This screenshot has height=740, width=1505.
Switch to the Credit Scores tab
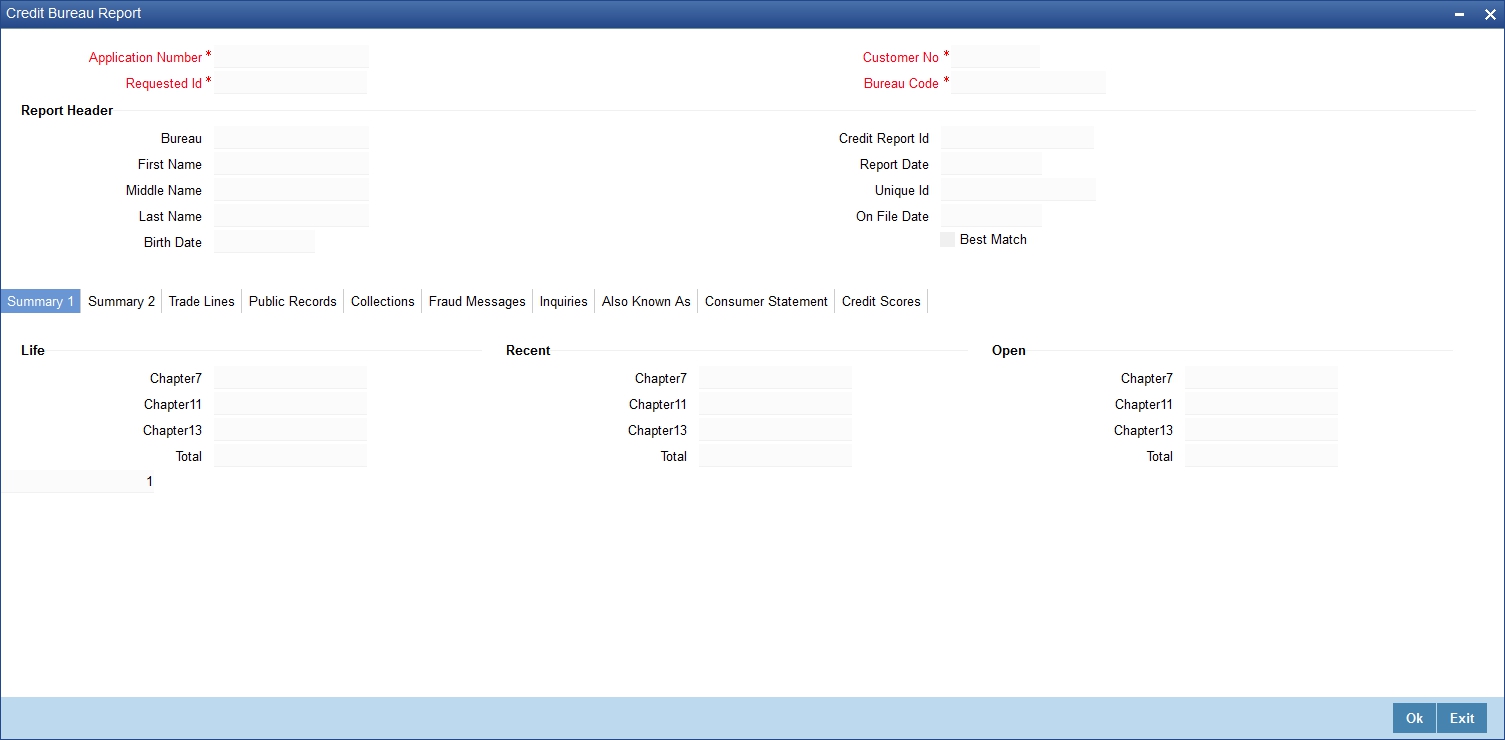click(881, 301)
